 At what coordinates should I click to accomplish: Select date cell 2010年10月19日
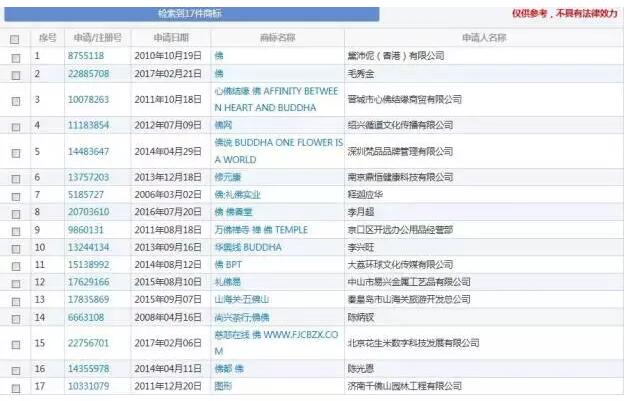(168, 56)
